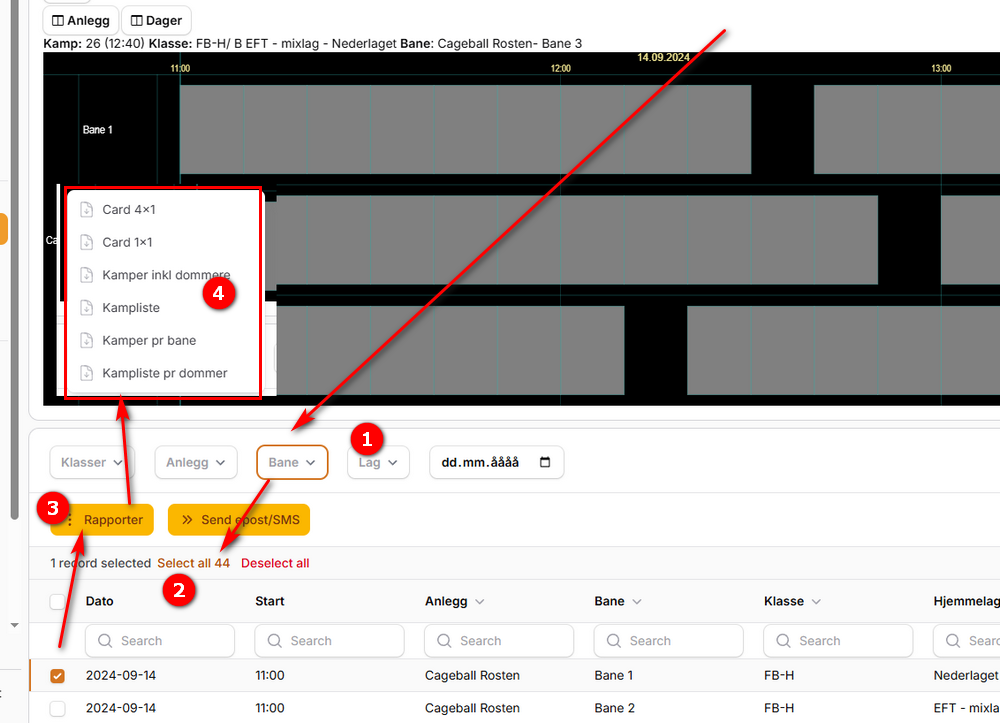Click the Bane 2 cell in second row
The height and width of the screenshot is (723, 1000).
[x=615, y=708]
